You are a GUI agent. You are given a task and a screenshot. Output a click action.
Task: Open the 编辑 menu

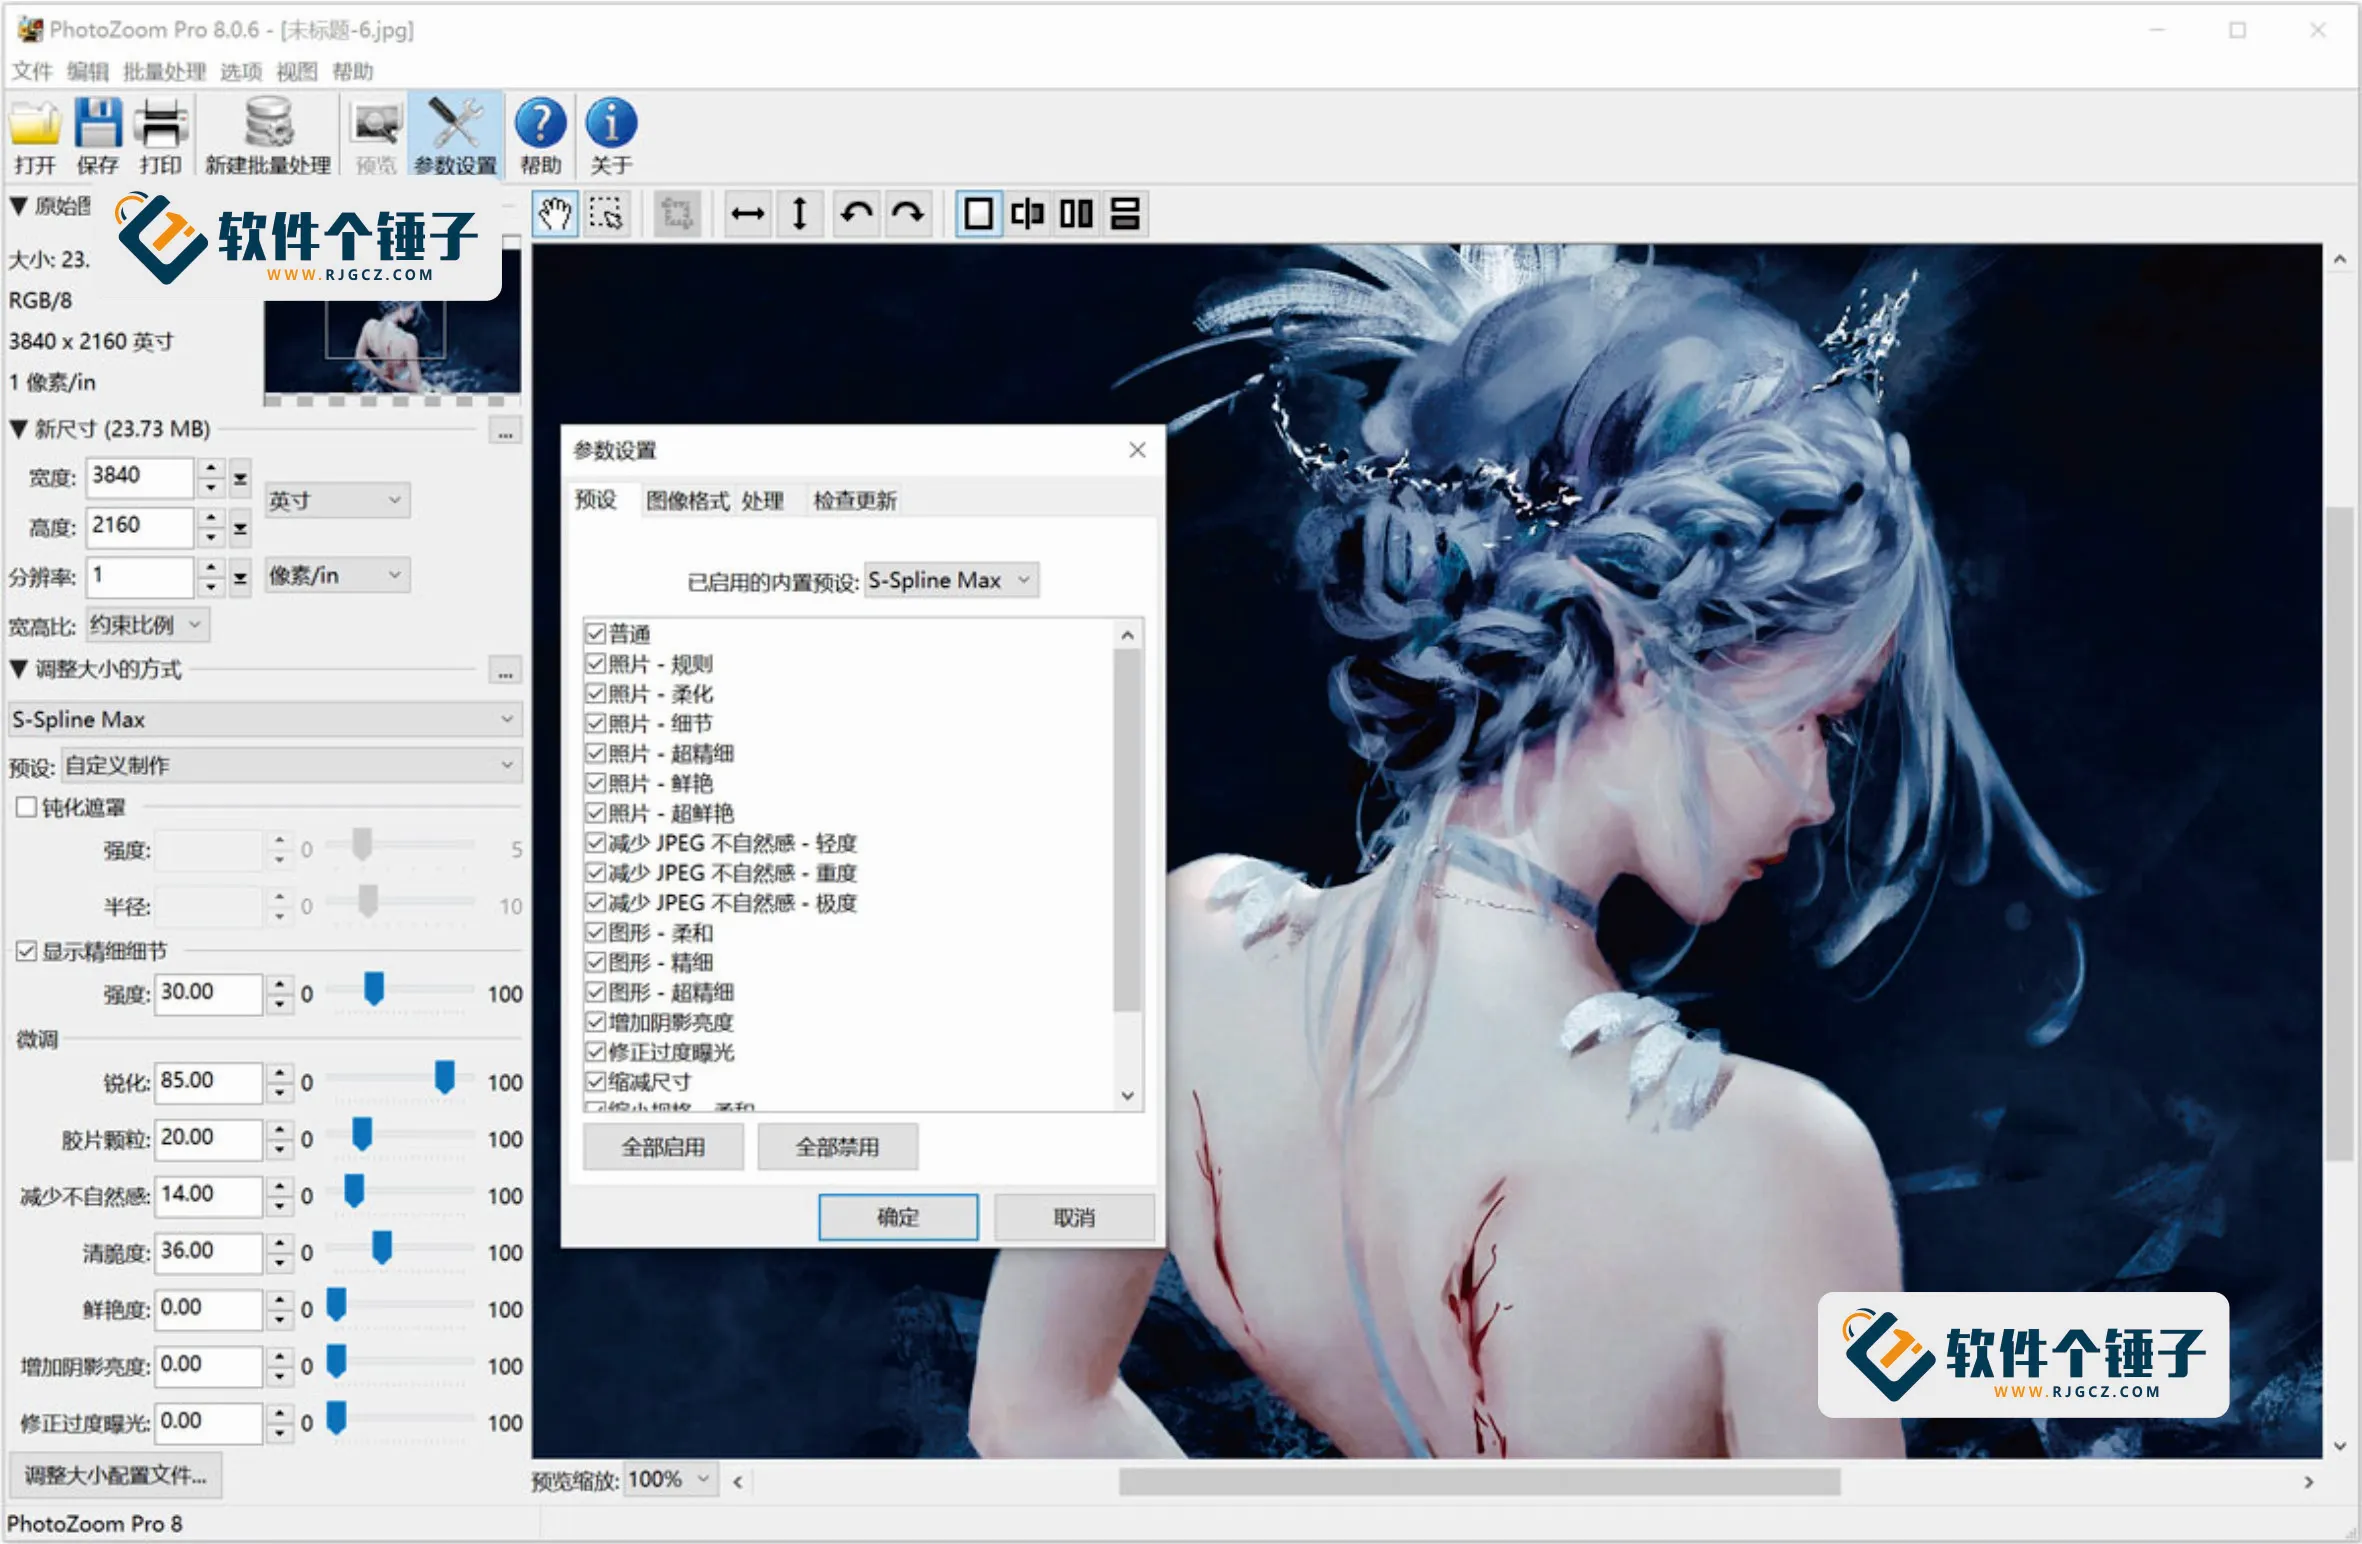point(87,71)
